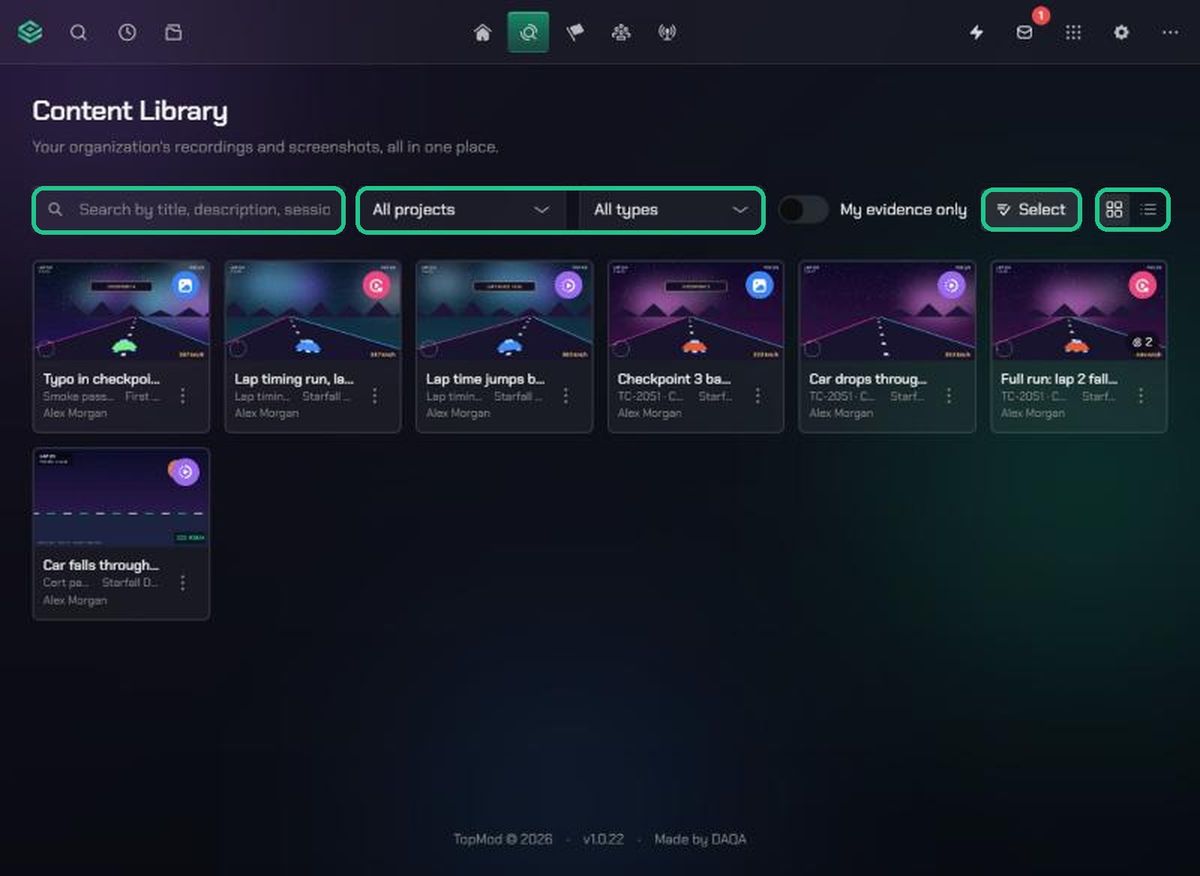Open kebab menu on Typo in checkpoi... card
The height and width of the screenshot is (876, 1200).
[x=183, y=396]
